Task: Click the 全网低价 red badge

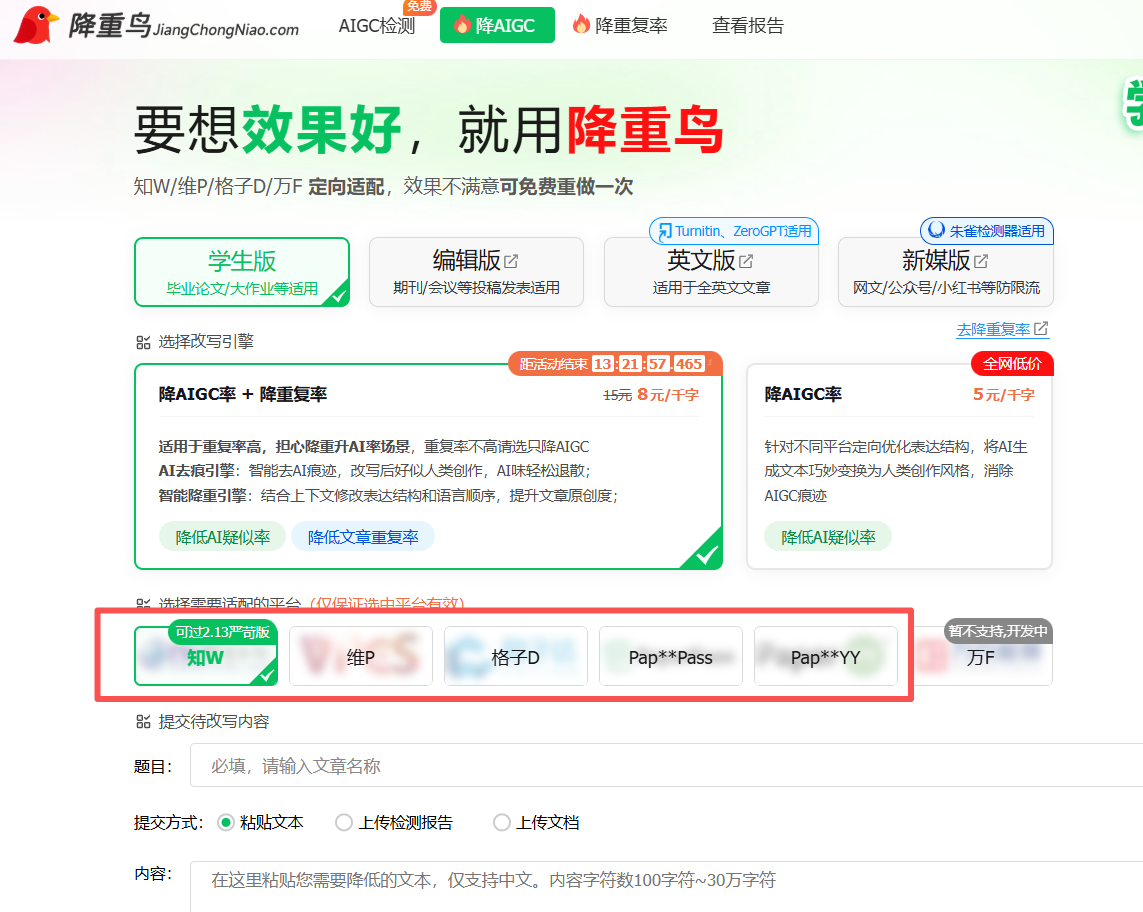Action: click(1013, 363)
